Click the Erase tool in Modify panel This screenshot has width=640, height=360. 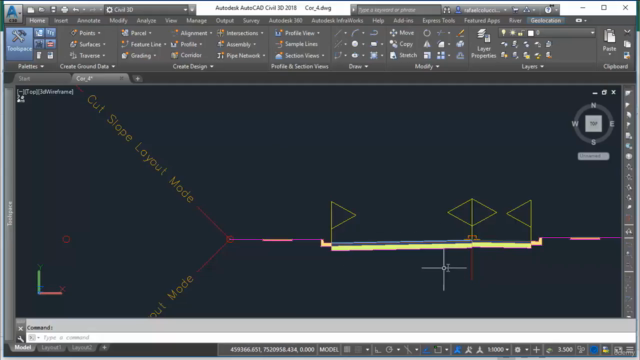pyautogui.click(x=460, y=33)
